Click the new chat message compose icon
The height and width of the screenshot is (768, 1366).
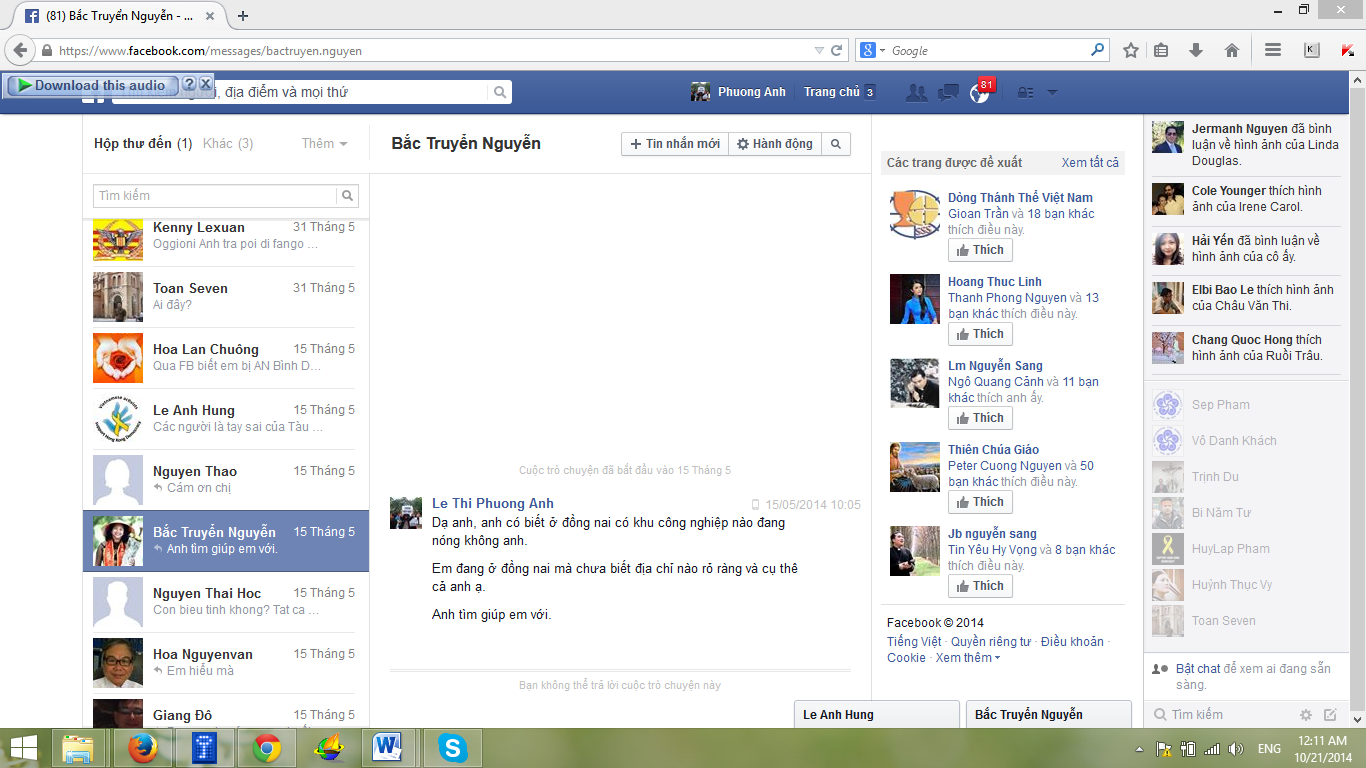click(1330, 715)
